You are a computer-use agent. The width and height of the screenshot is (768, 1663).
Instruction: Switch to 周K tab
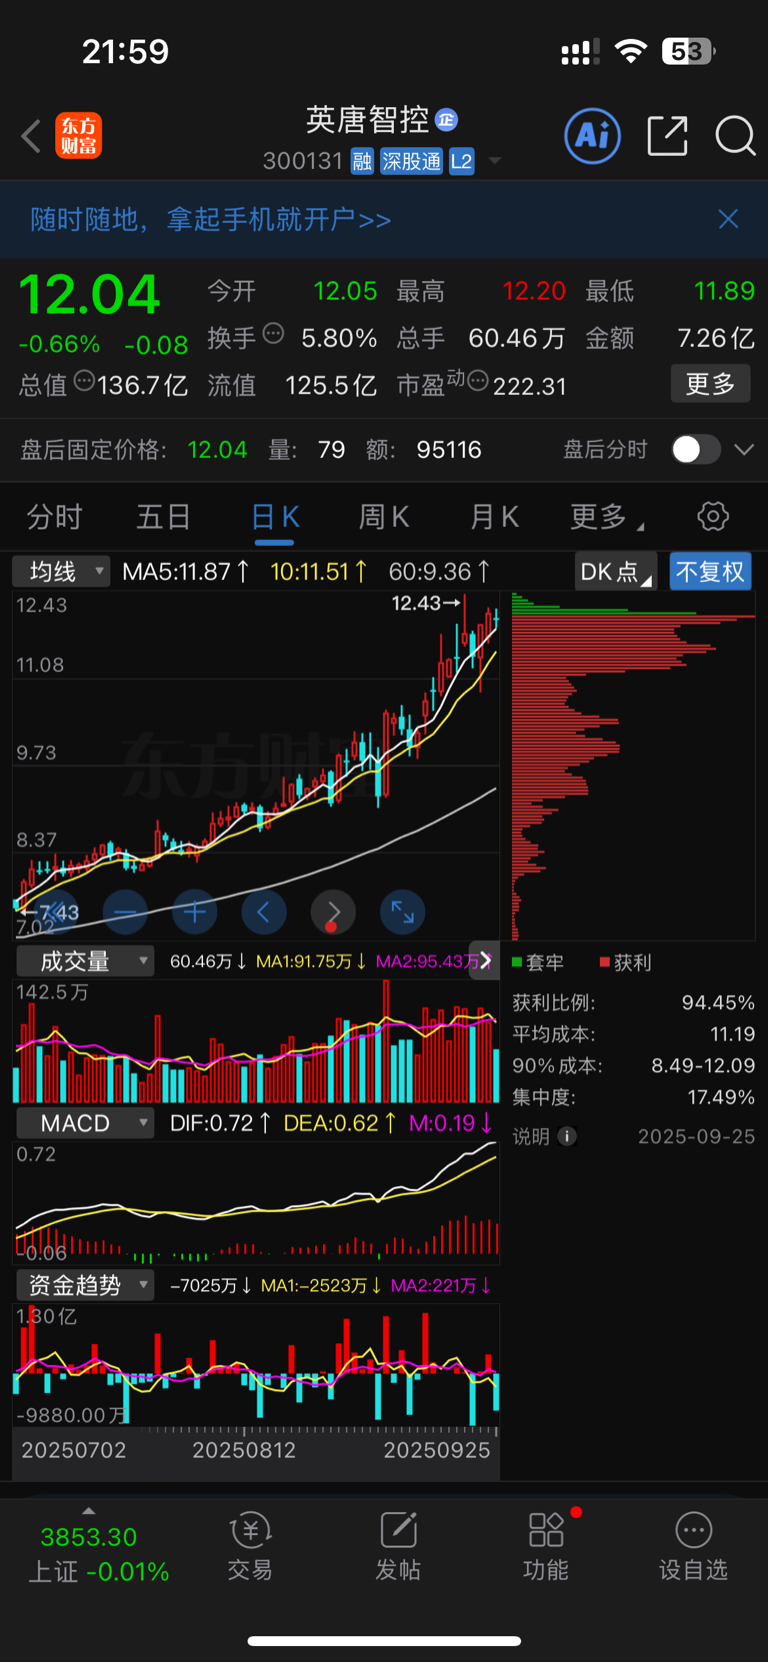pyautogui.click(x=384, y=517)
